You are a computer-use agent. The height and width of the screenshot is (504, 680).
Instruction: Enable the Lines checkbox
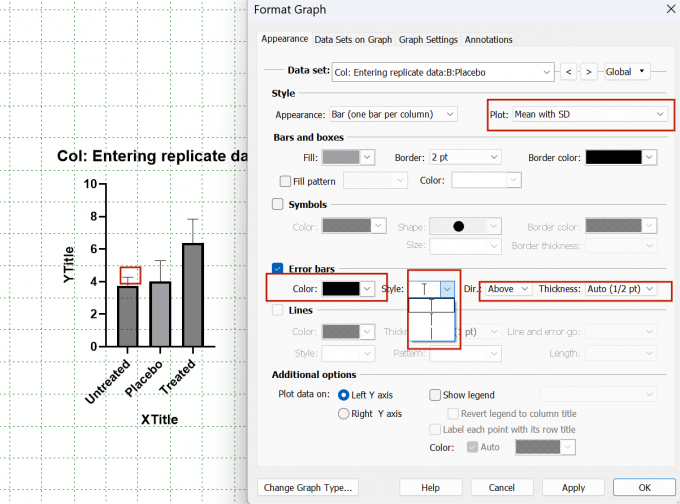(x=277, y=310)
